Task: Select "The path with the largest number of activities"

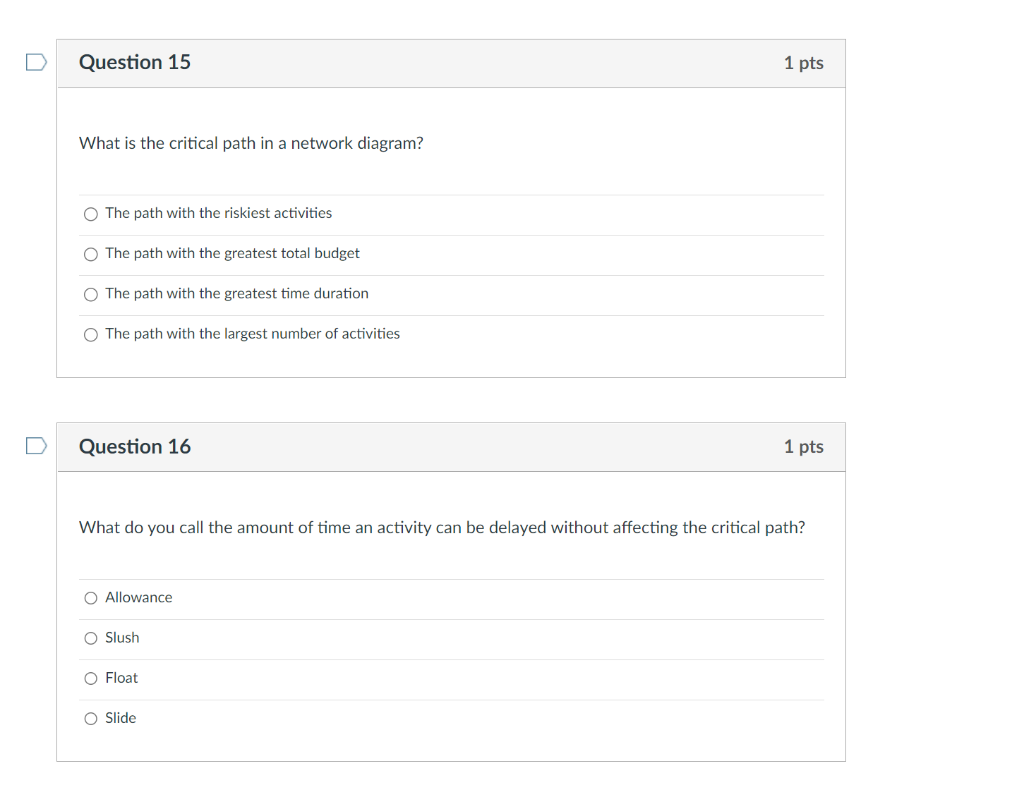Action: point(90,334)
